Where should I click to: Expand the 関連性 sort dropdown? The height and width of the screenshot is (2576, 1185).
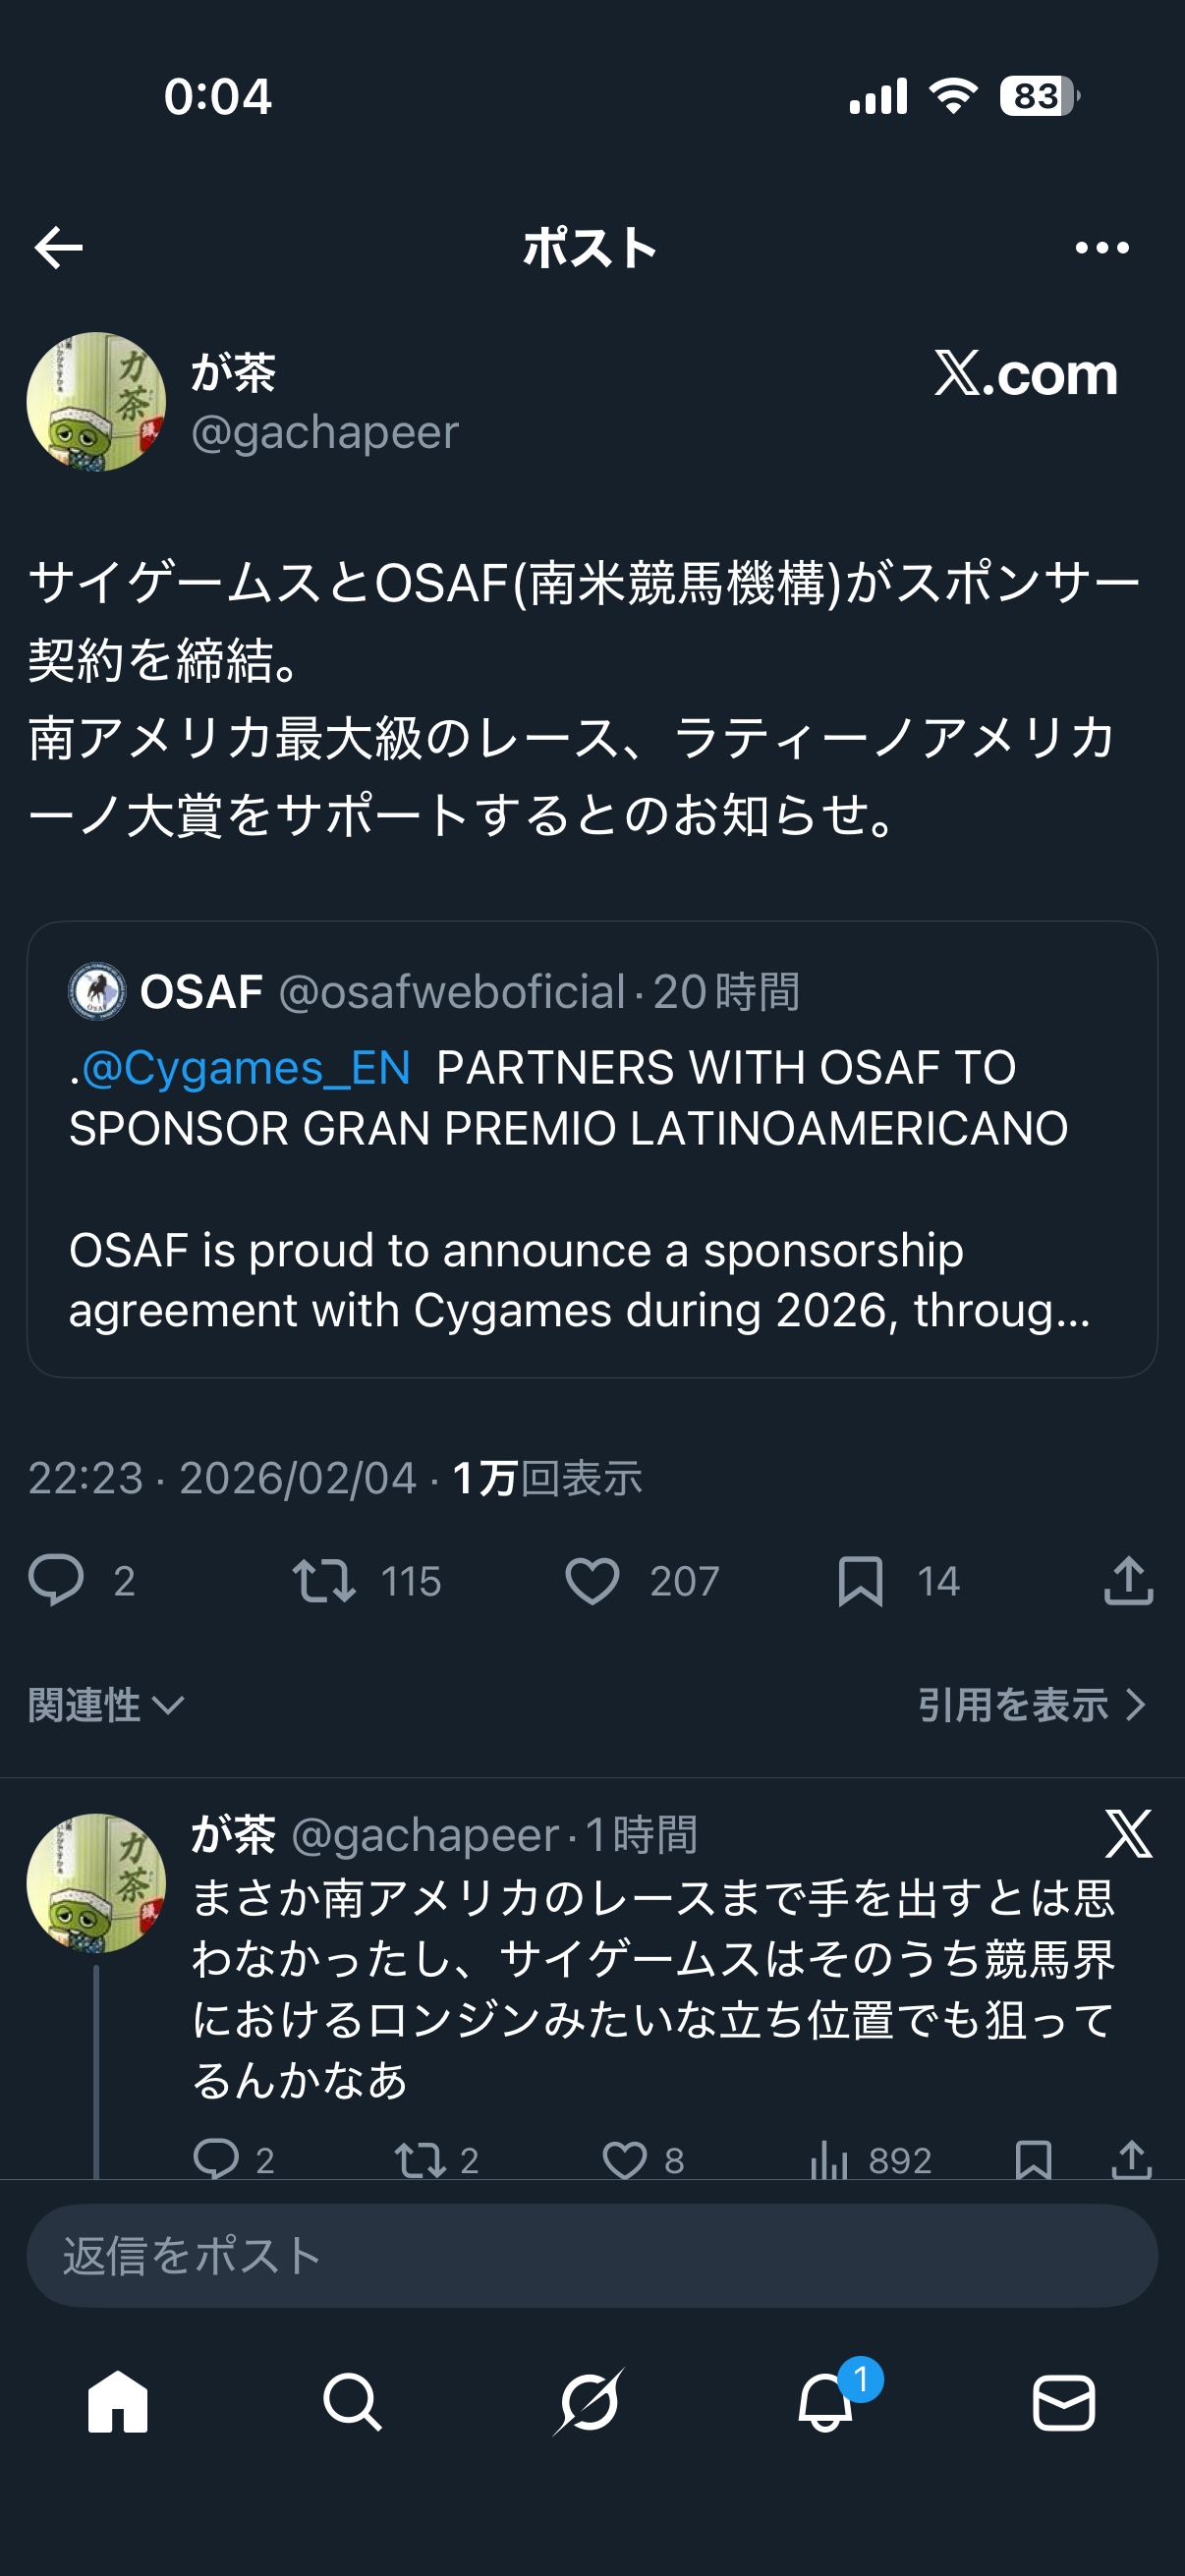tap(106, 1705)
